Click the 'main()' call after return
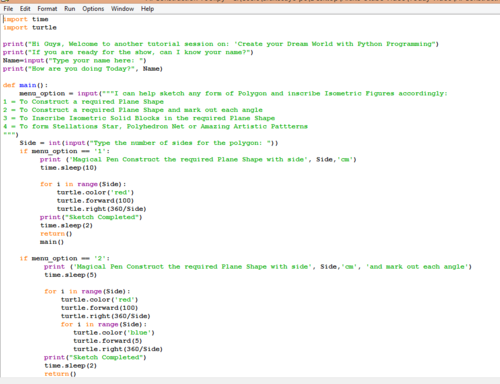 52,242
